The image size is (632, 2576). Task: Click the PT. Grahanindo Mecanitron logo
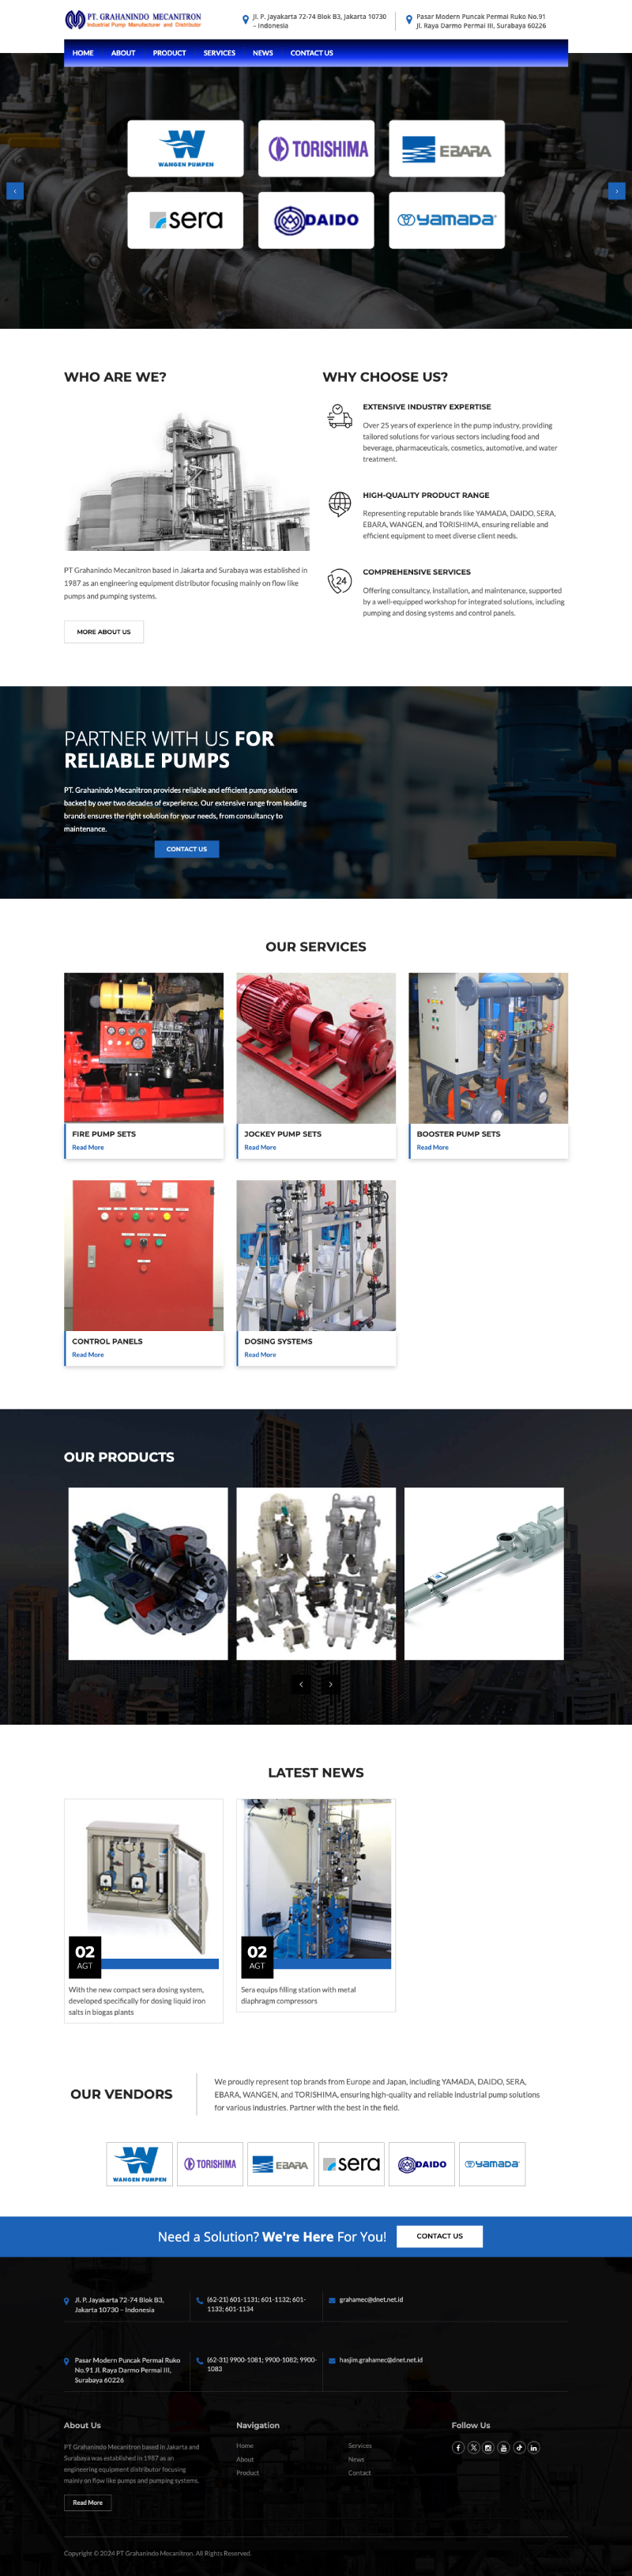(x=133, y=20)
